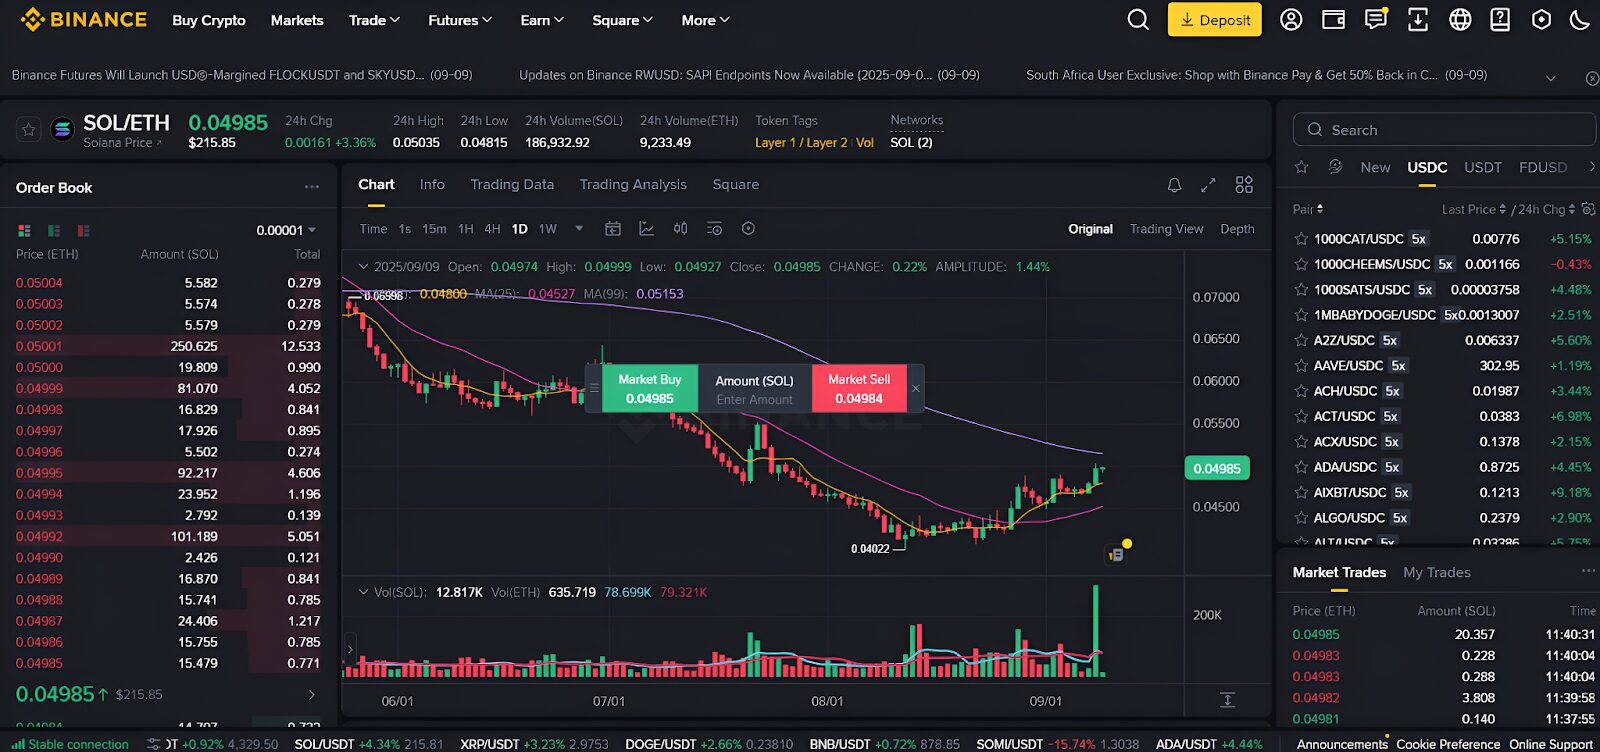Toggle dark mode with the moon icon

(1580, 20)
